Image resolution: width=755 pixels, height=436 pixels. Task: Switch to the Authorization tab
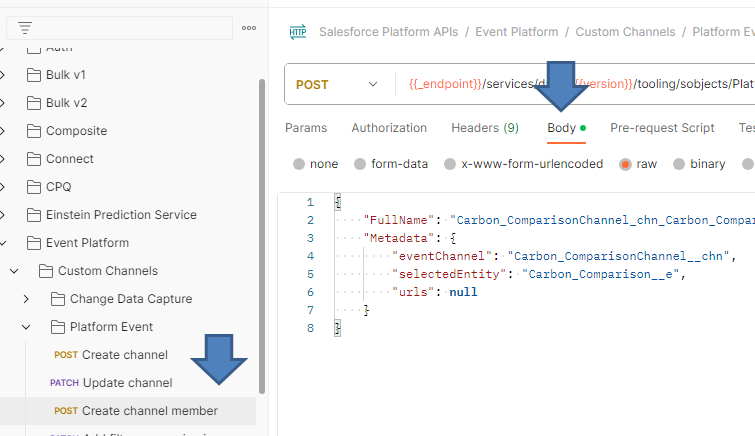389,128
